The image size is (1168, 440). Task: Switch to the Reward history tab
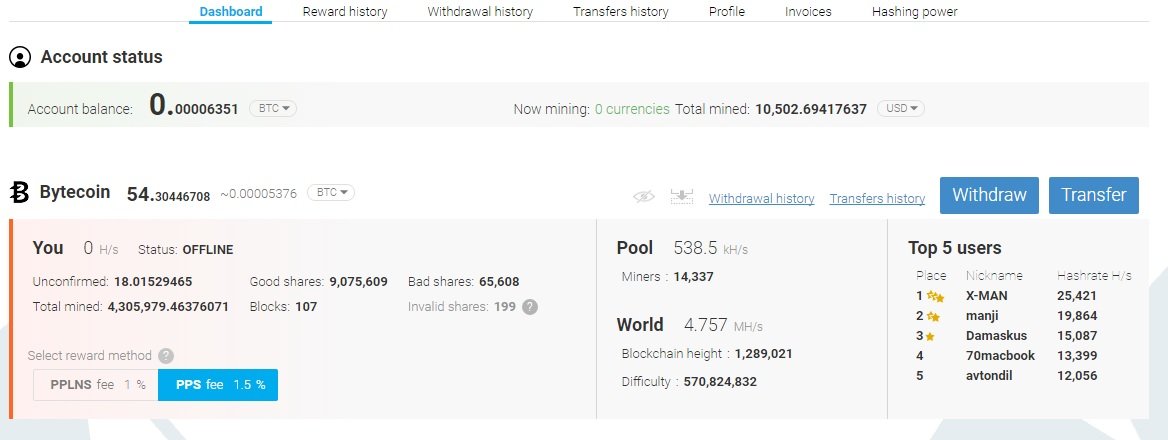pyautogui.click(x=345, y=12)
